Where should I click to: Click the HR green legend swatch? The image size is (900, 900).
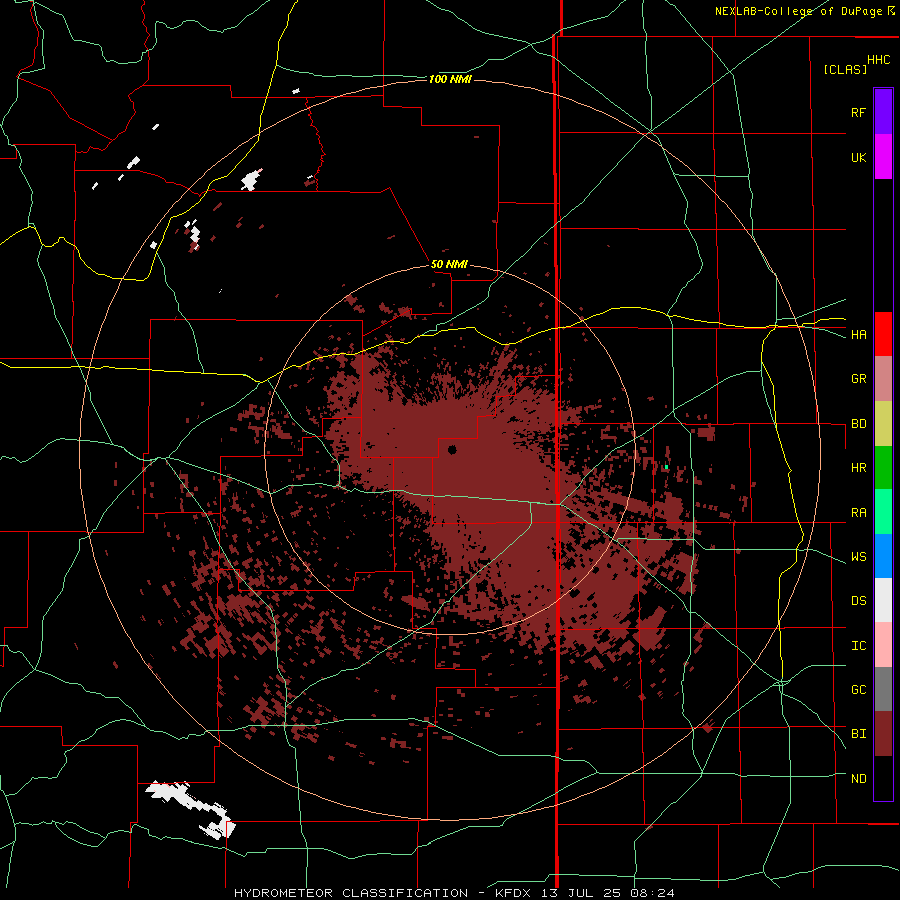[883, 467]
